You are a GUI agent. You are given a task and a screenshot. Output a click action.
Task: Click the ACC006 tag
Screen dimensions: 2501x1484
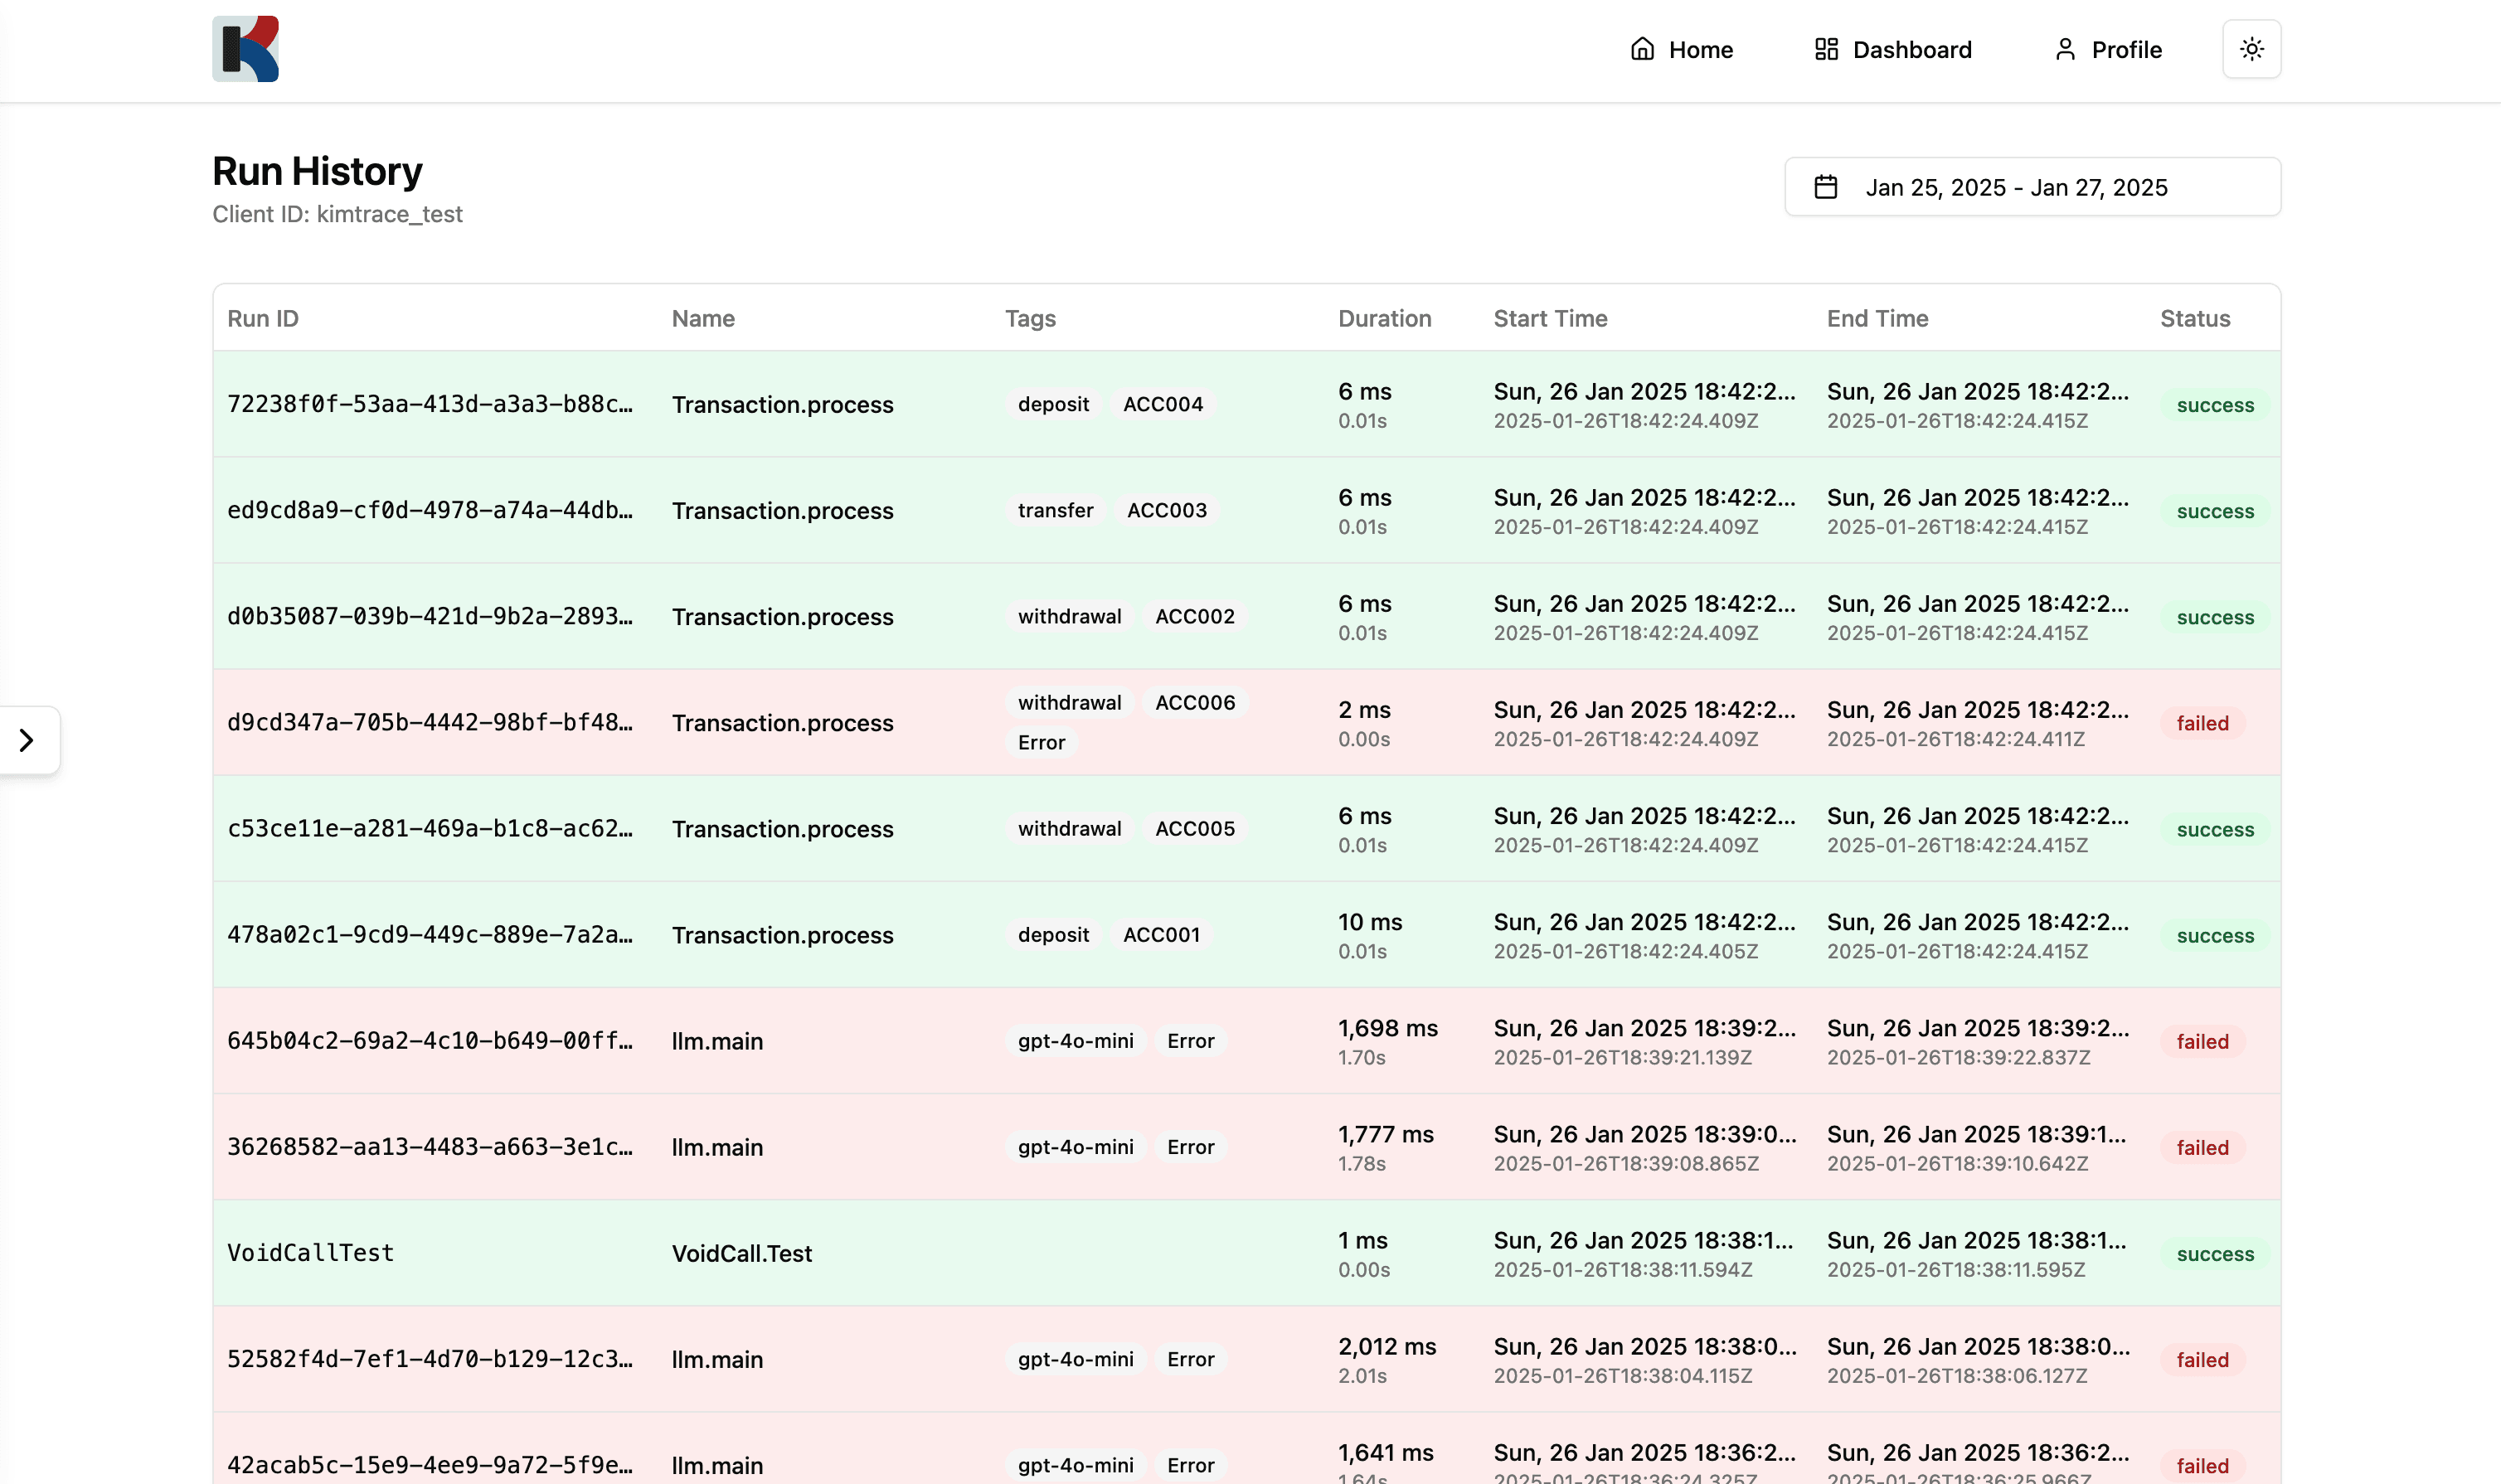click(1195, 702)
